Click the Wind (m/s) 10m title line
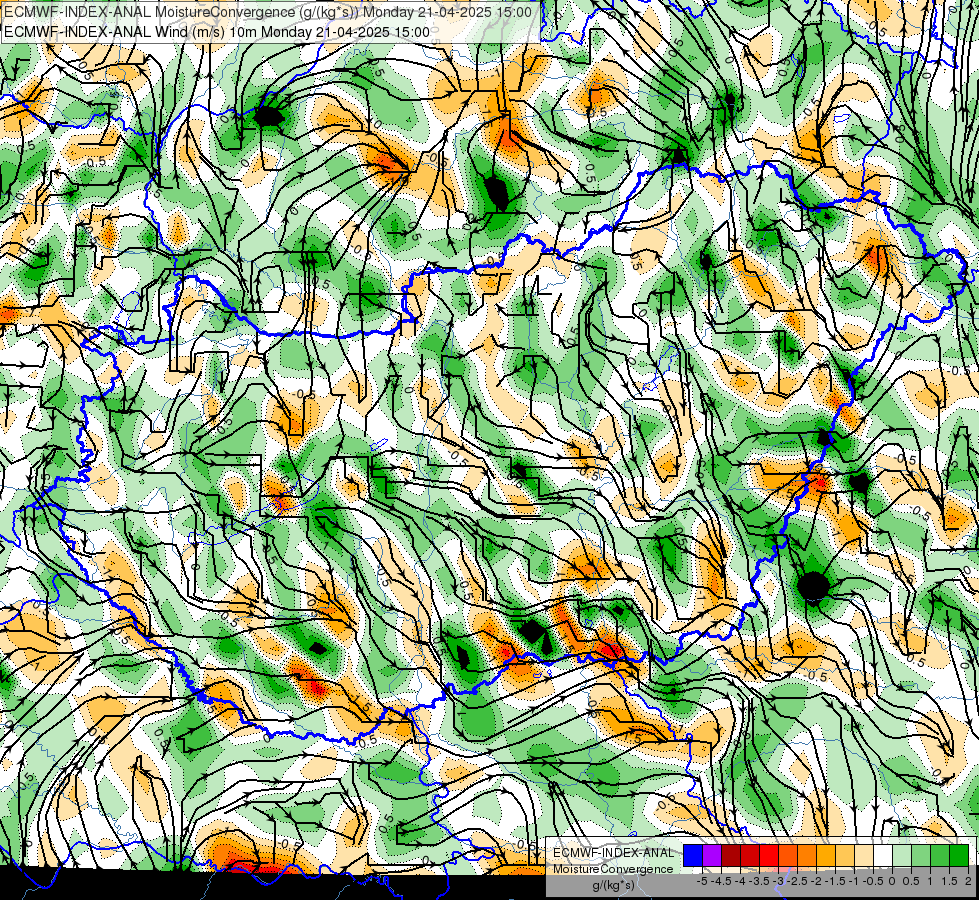The image size is (979, 900). [217, 32]
